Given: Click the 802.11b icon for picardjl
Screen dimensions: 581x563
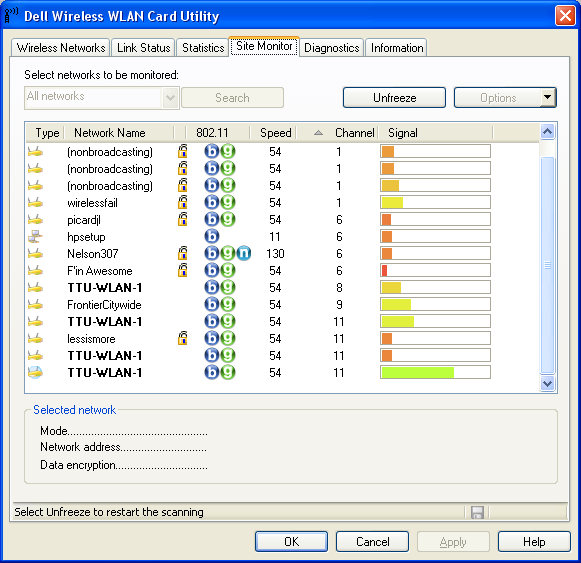Looking at the screenshot, I should coord(212,219).
